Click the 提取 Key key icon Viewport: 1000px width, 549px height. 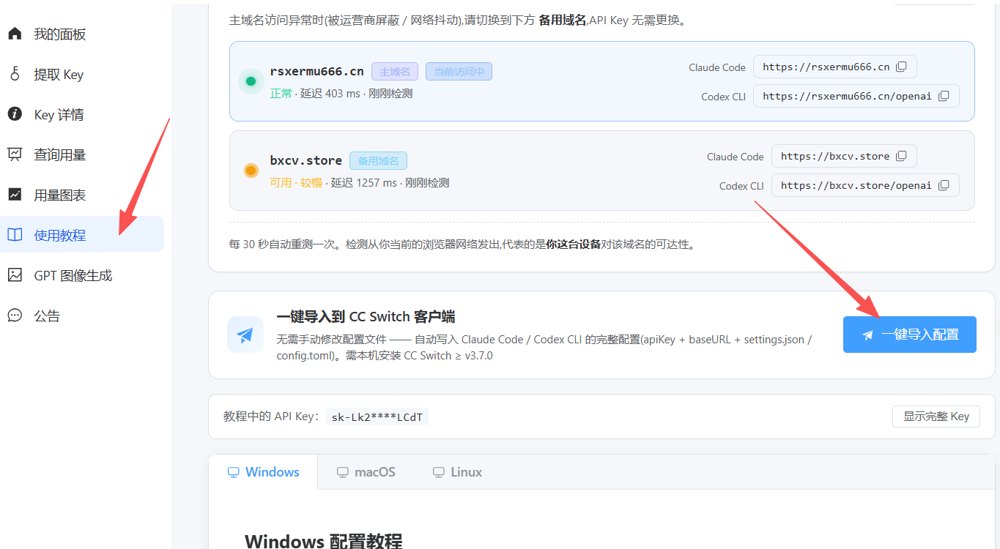pos(15,74)
